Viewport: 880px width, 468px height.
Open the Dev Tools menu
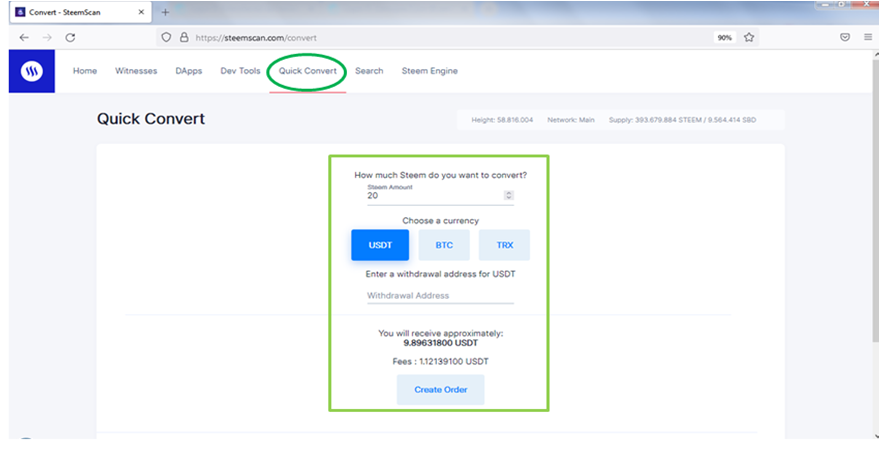[240, 71]
